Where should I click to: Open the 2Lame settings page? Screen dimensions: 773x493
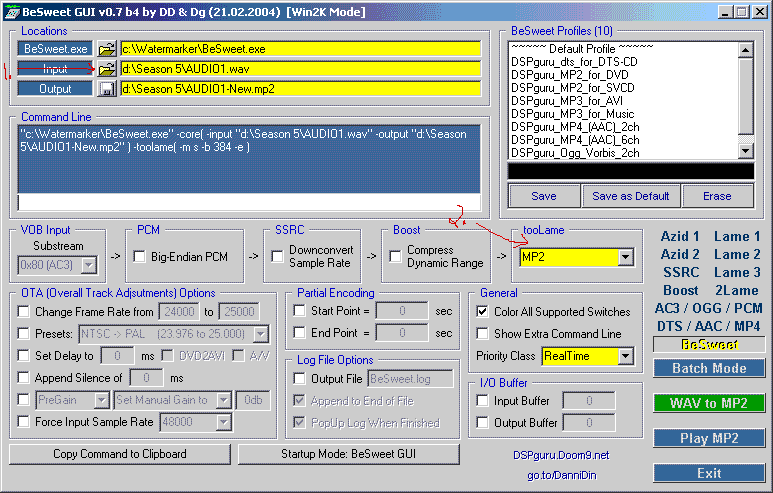pyautogui.click(x=737, y=290)
